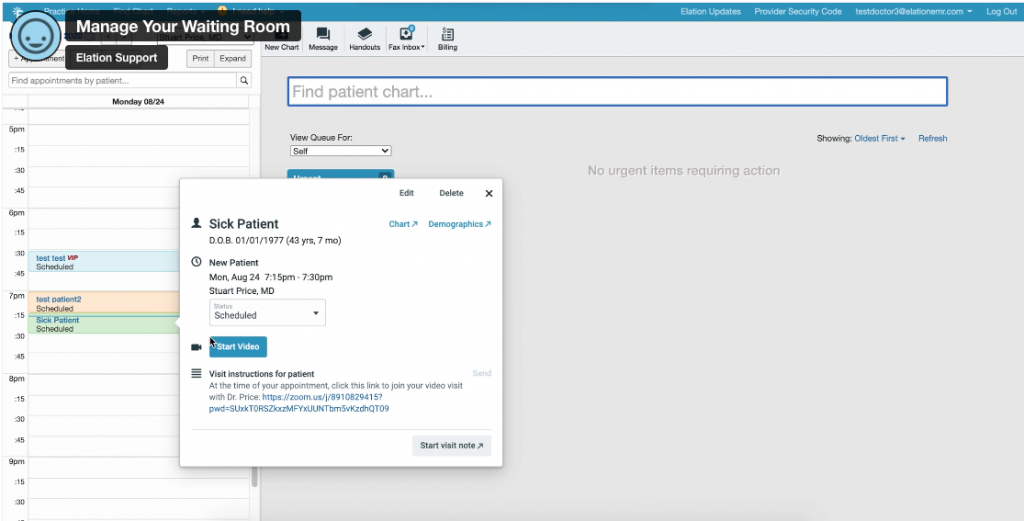Open the View Queue For dropdown
The image size is (1024, 521).
point(340,151)
